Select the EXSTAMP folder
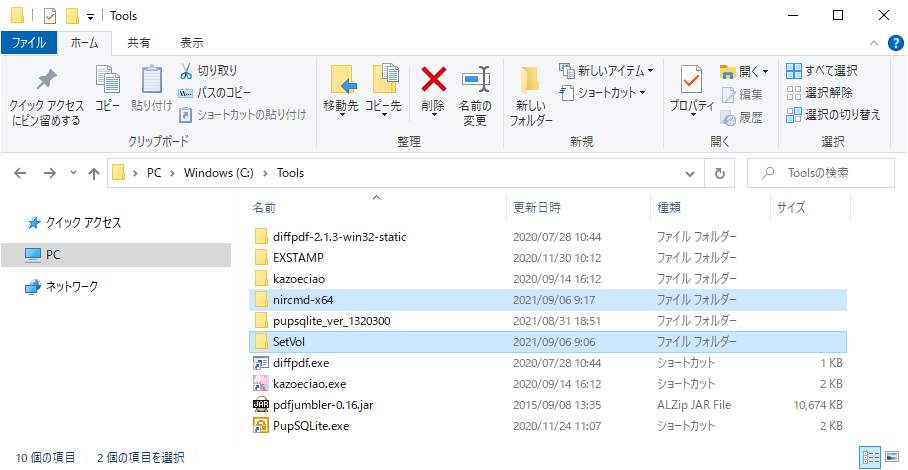 548,258
